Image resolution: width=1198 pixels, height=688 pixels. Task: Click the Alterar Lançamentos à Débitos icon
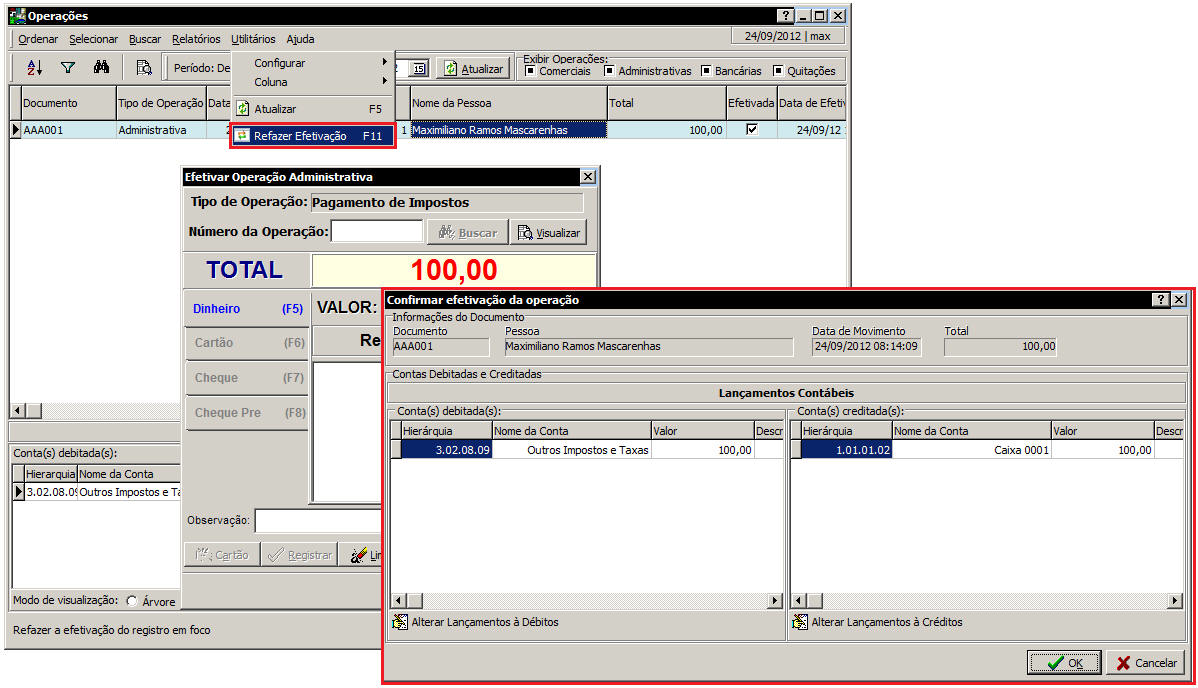click(401, 622)
